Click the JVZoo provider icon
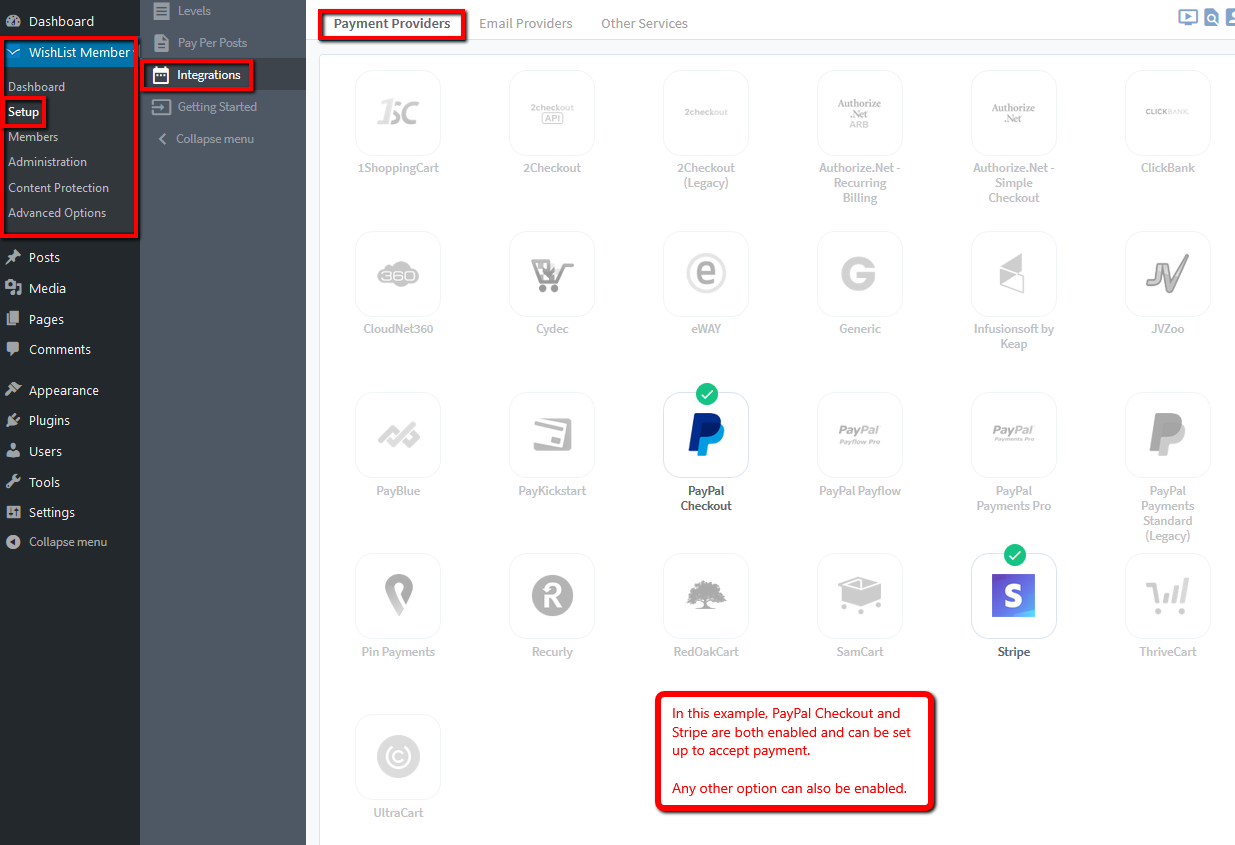Viewport: 1235px width, 845px height. point(1168,274)
